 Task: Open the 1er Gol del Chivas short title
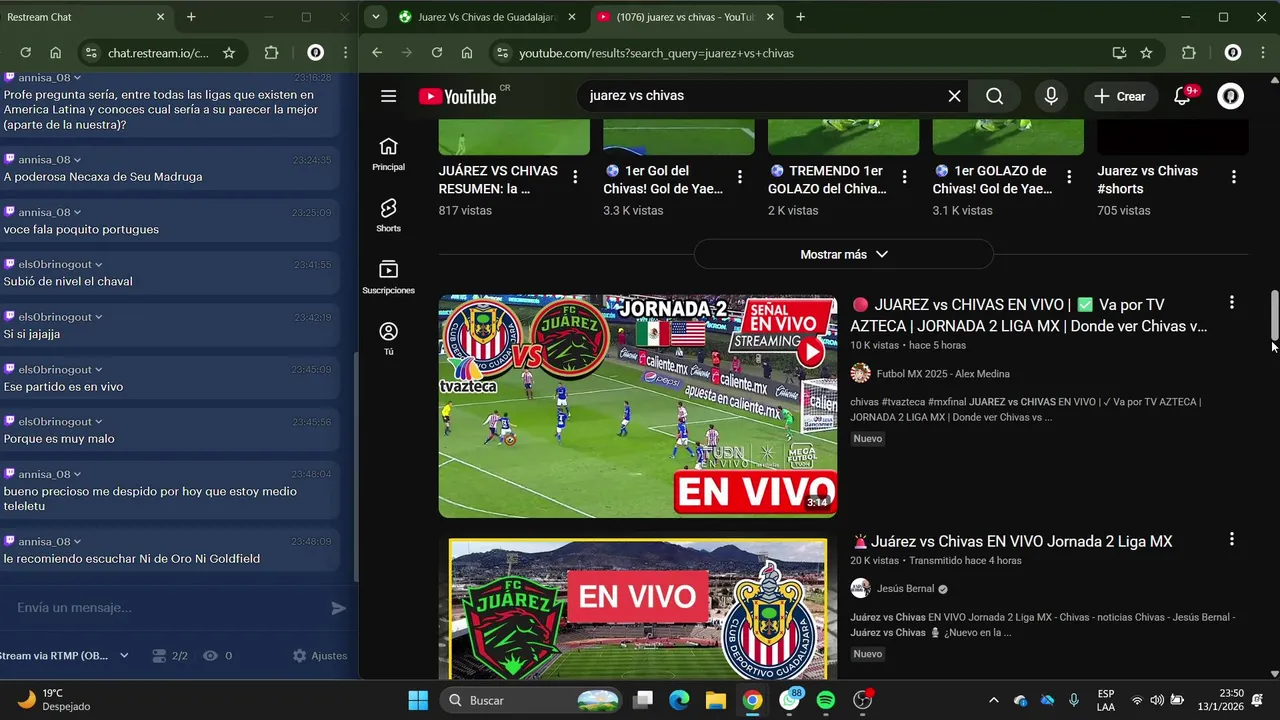[x=663, y=180]
